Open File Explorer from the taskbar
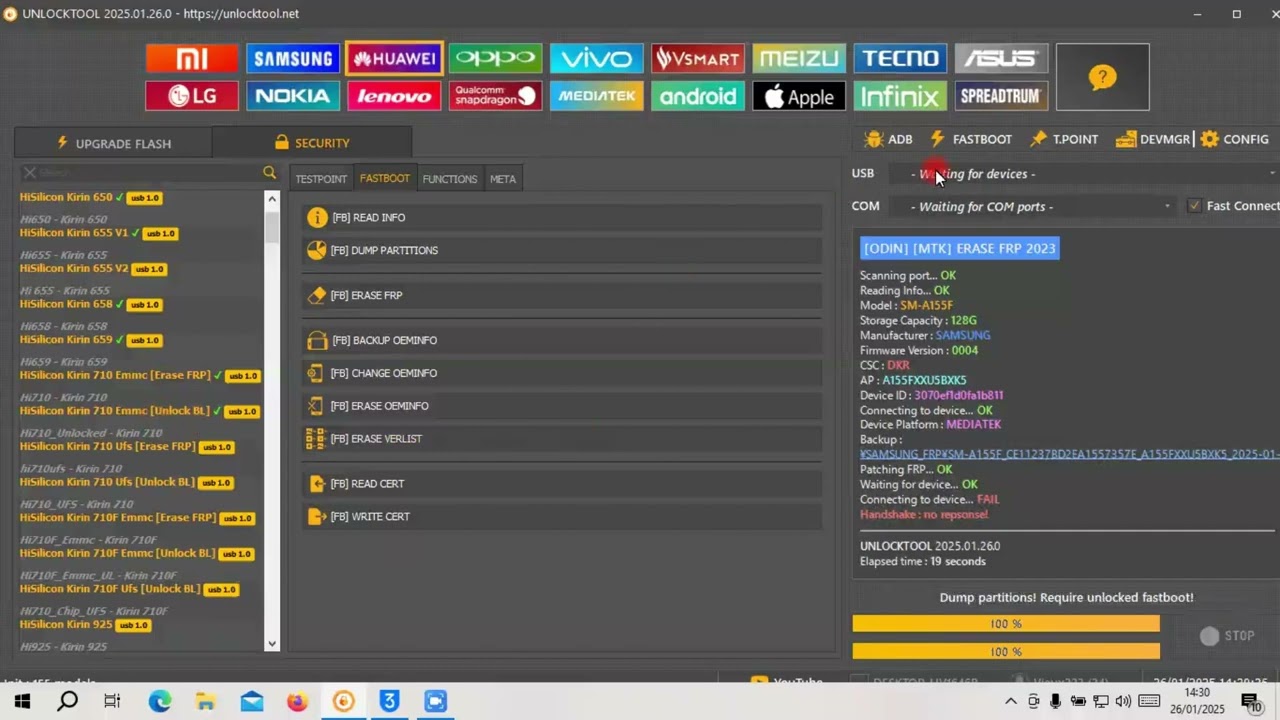Screen dimensions: 1280x720 pyautogui.click(x=205, y=701)
